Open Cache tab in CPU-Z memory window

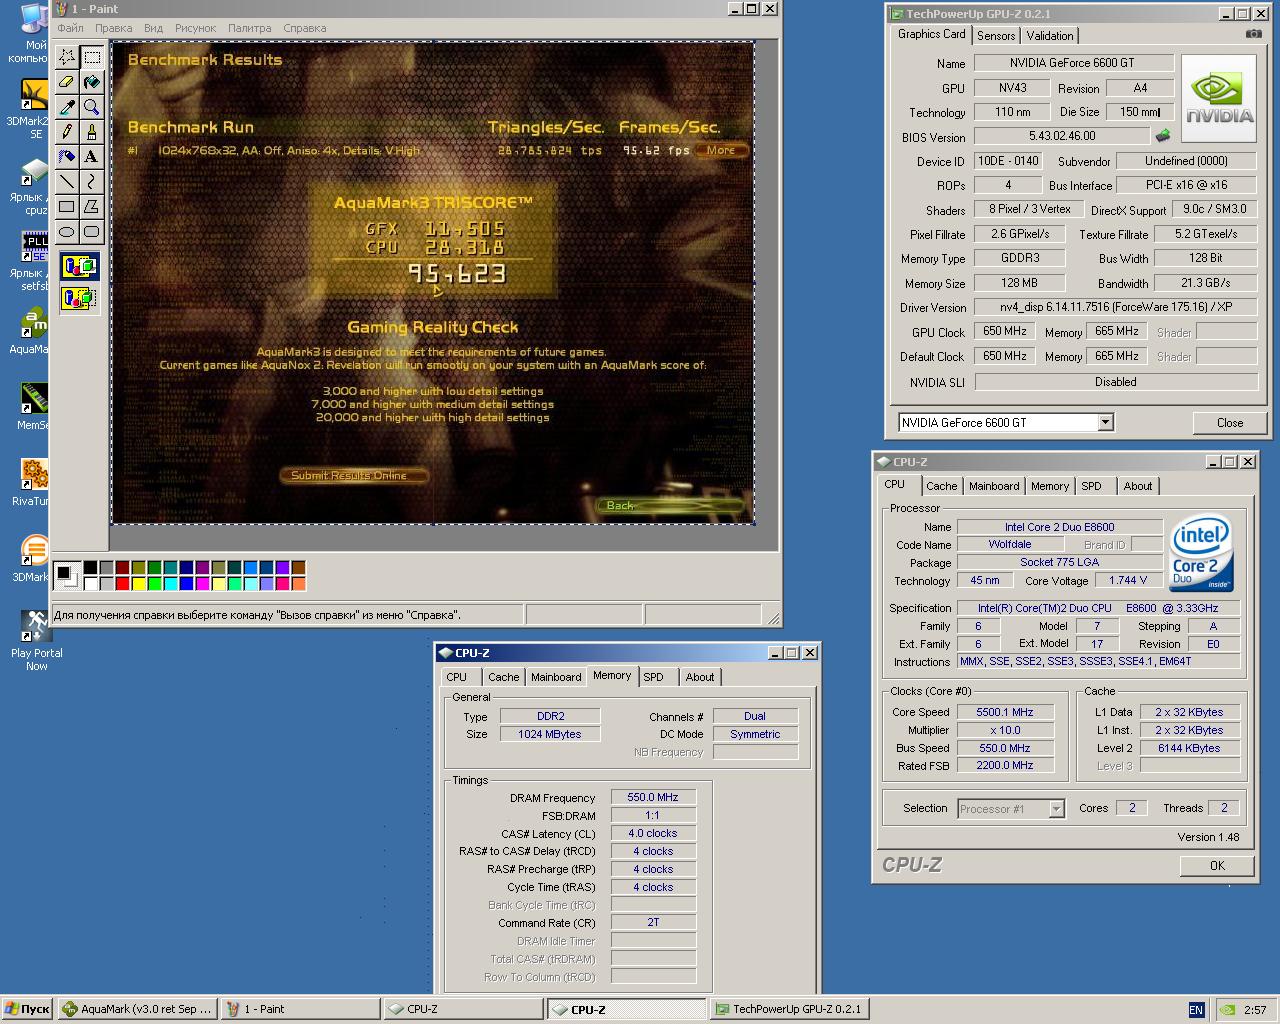504,677
